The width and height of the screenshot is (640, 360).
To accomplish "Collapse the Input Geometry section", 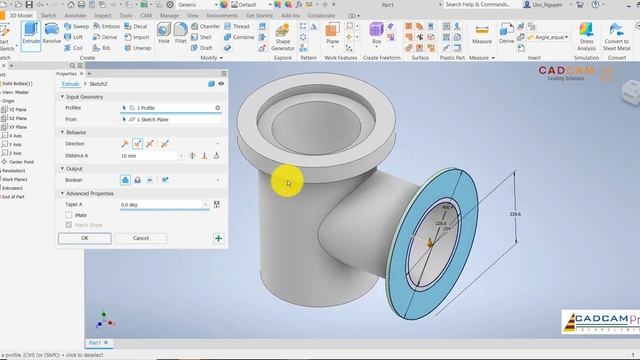I will pos(62,97).
